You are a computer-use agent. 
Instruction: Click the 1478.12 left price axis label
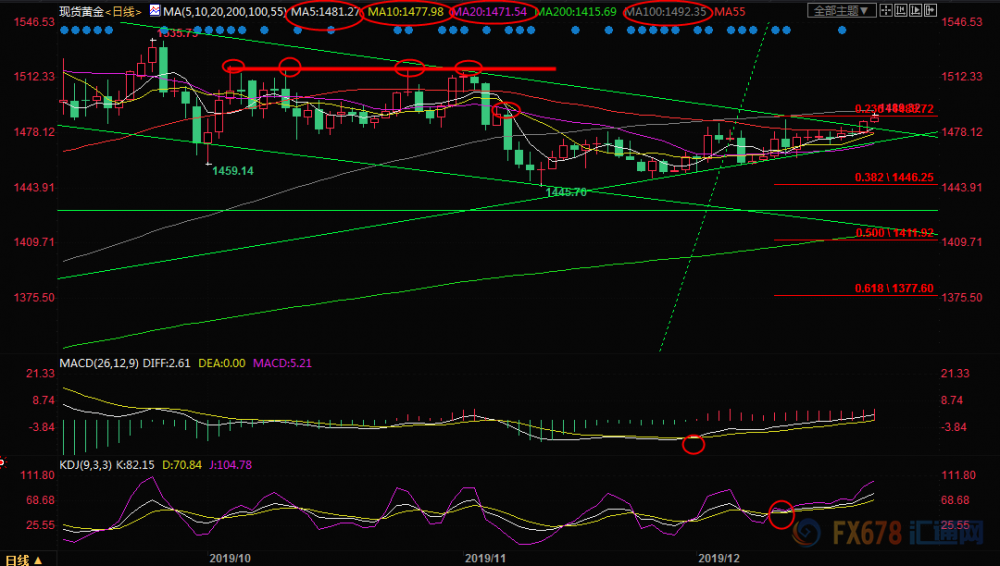(x=34, y=132)
